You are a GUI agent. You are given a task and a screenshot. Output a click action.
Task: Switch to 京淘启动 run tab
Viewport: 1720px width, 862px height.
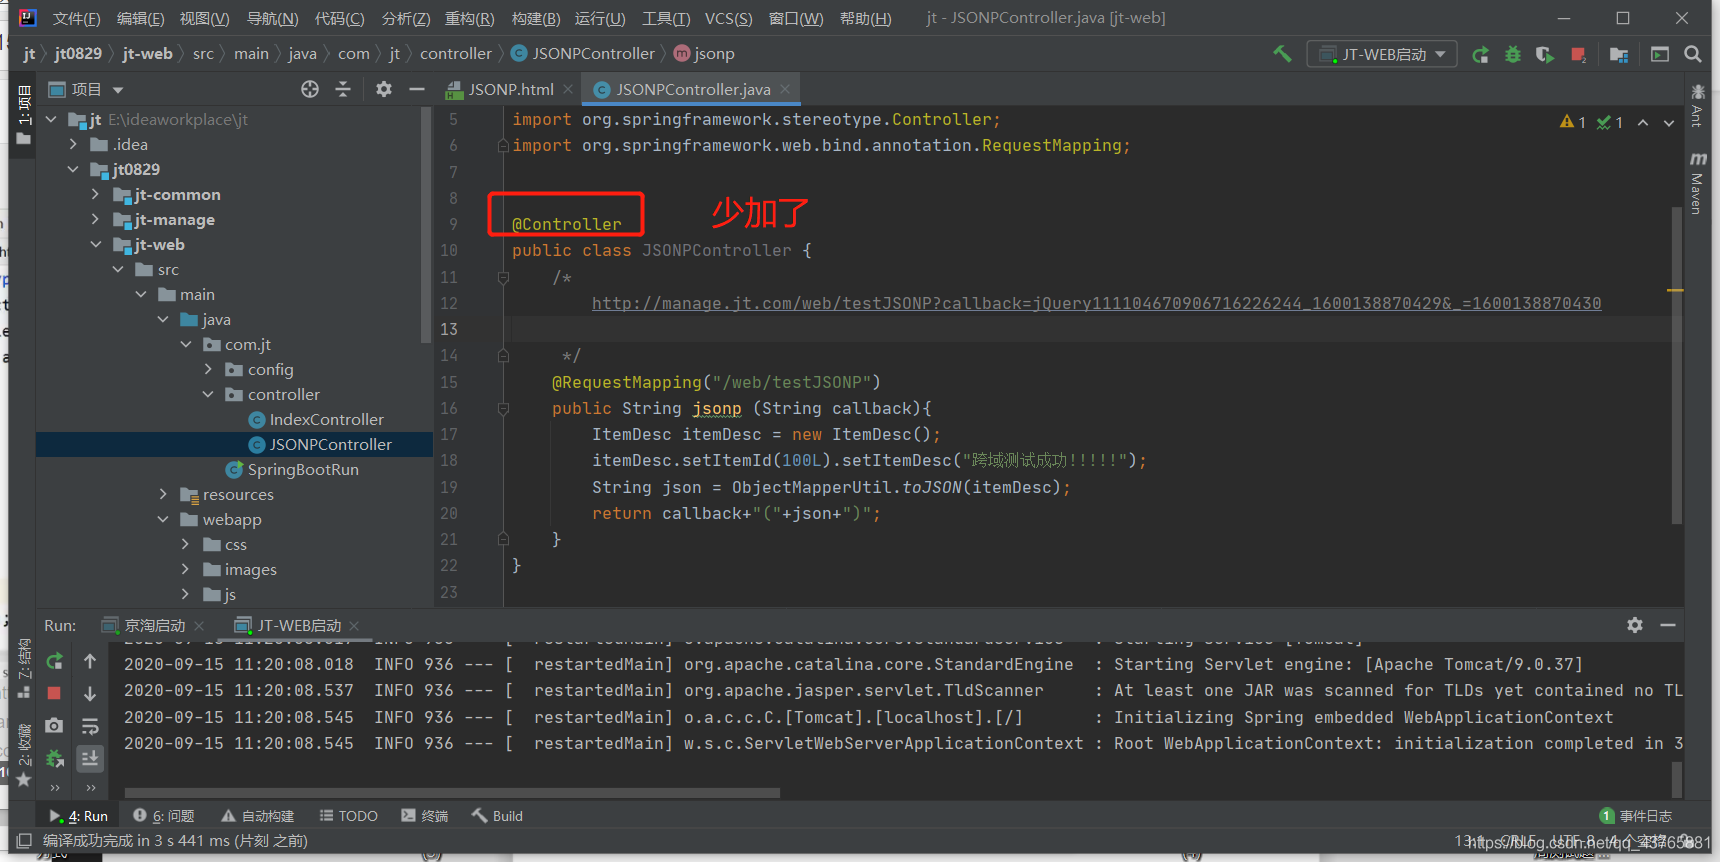coord(154,625)
